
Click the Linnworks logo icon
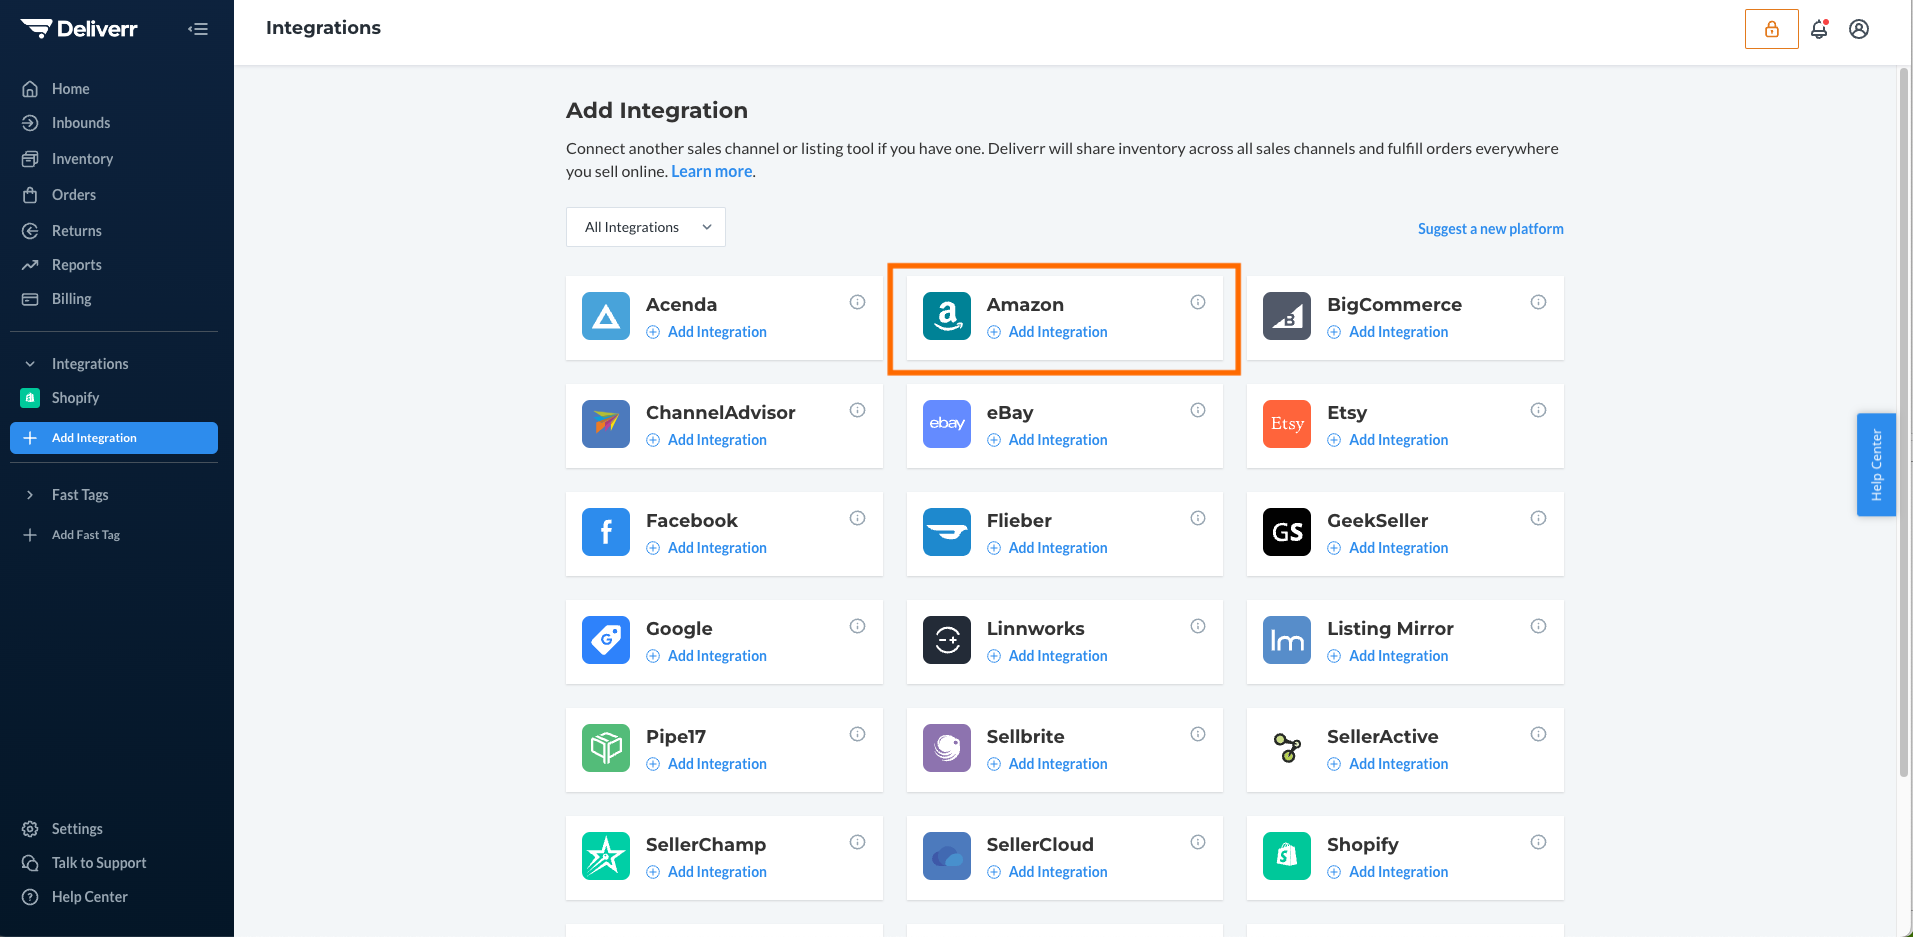pos(947,640)
